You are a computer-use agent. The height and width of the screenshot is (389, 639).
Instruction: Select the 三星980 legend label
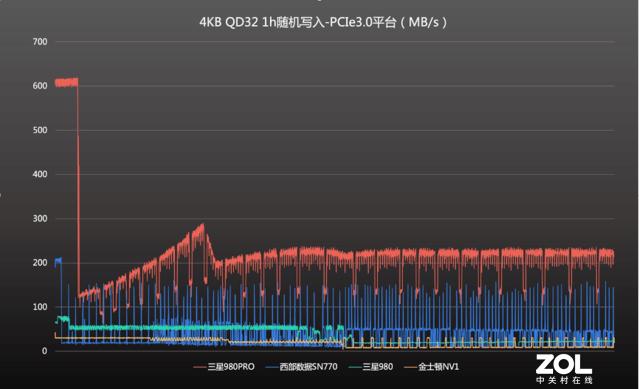coord(378,367)
